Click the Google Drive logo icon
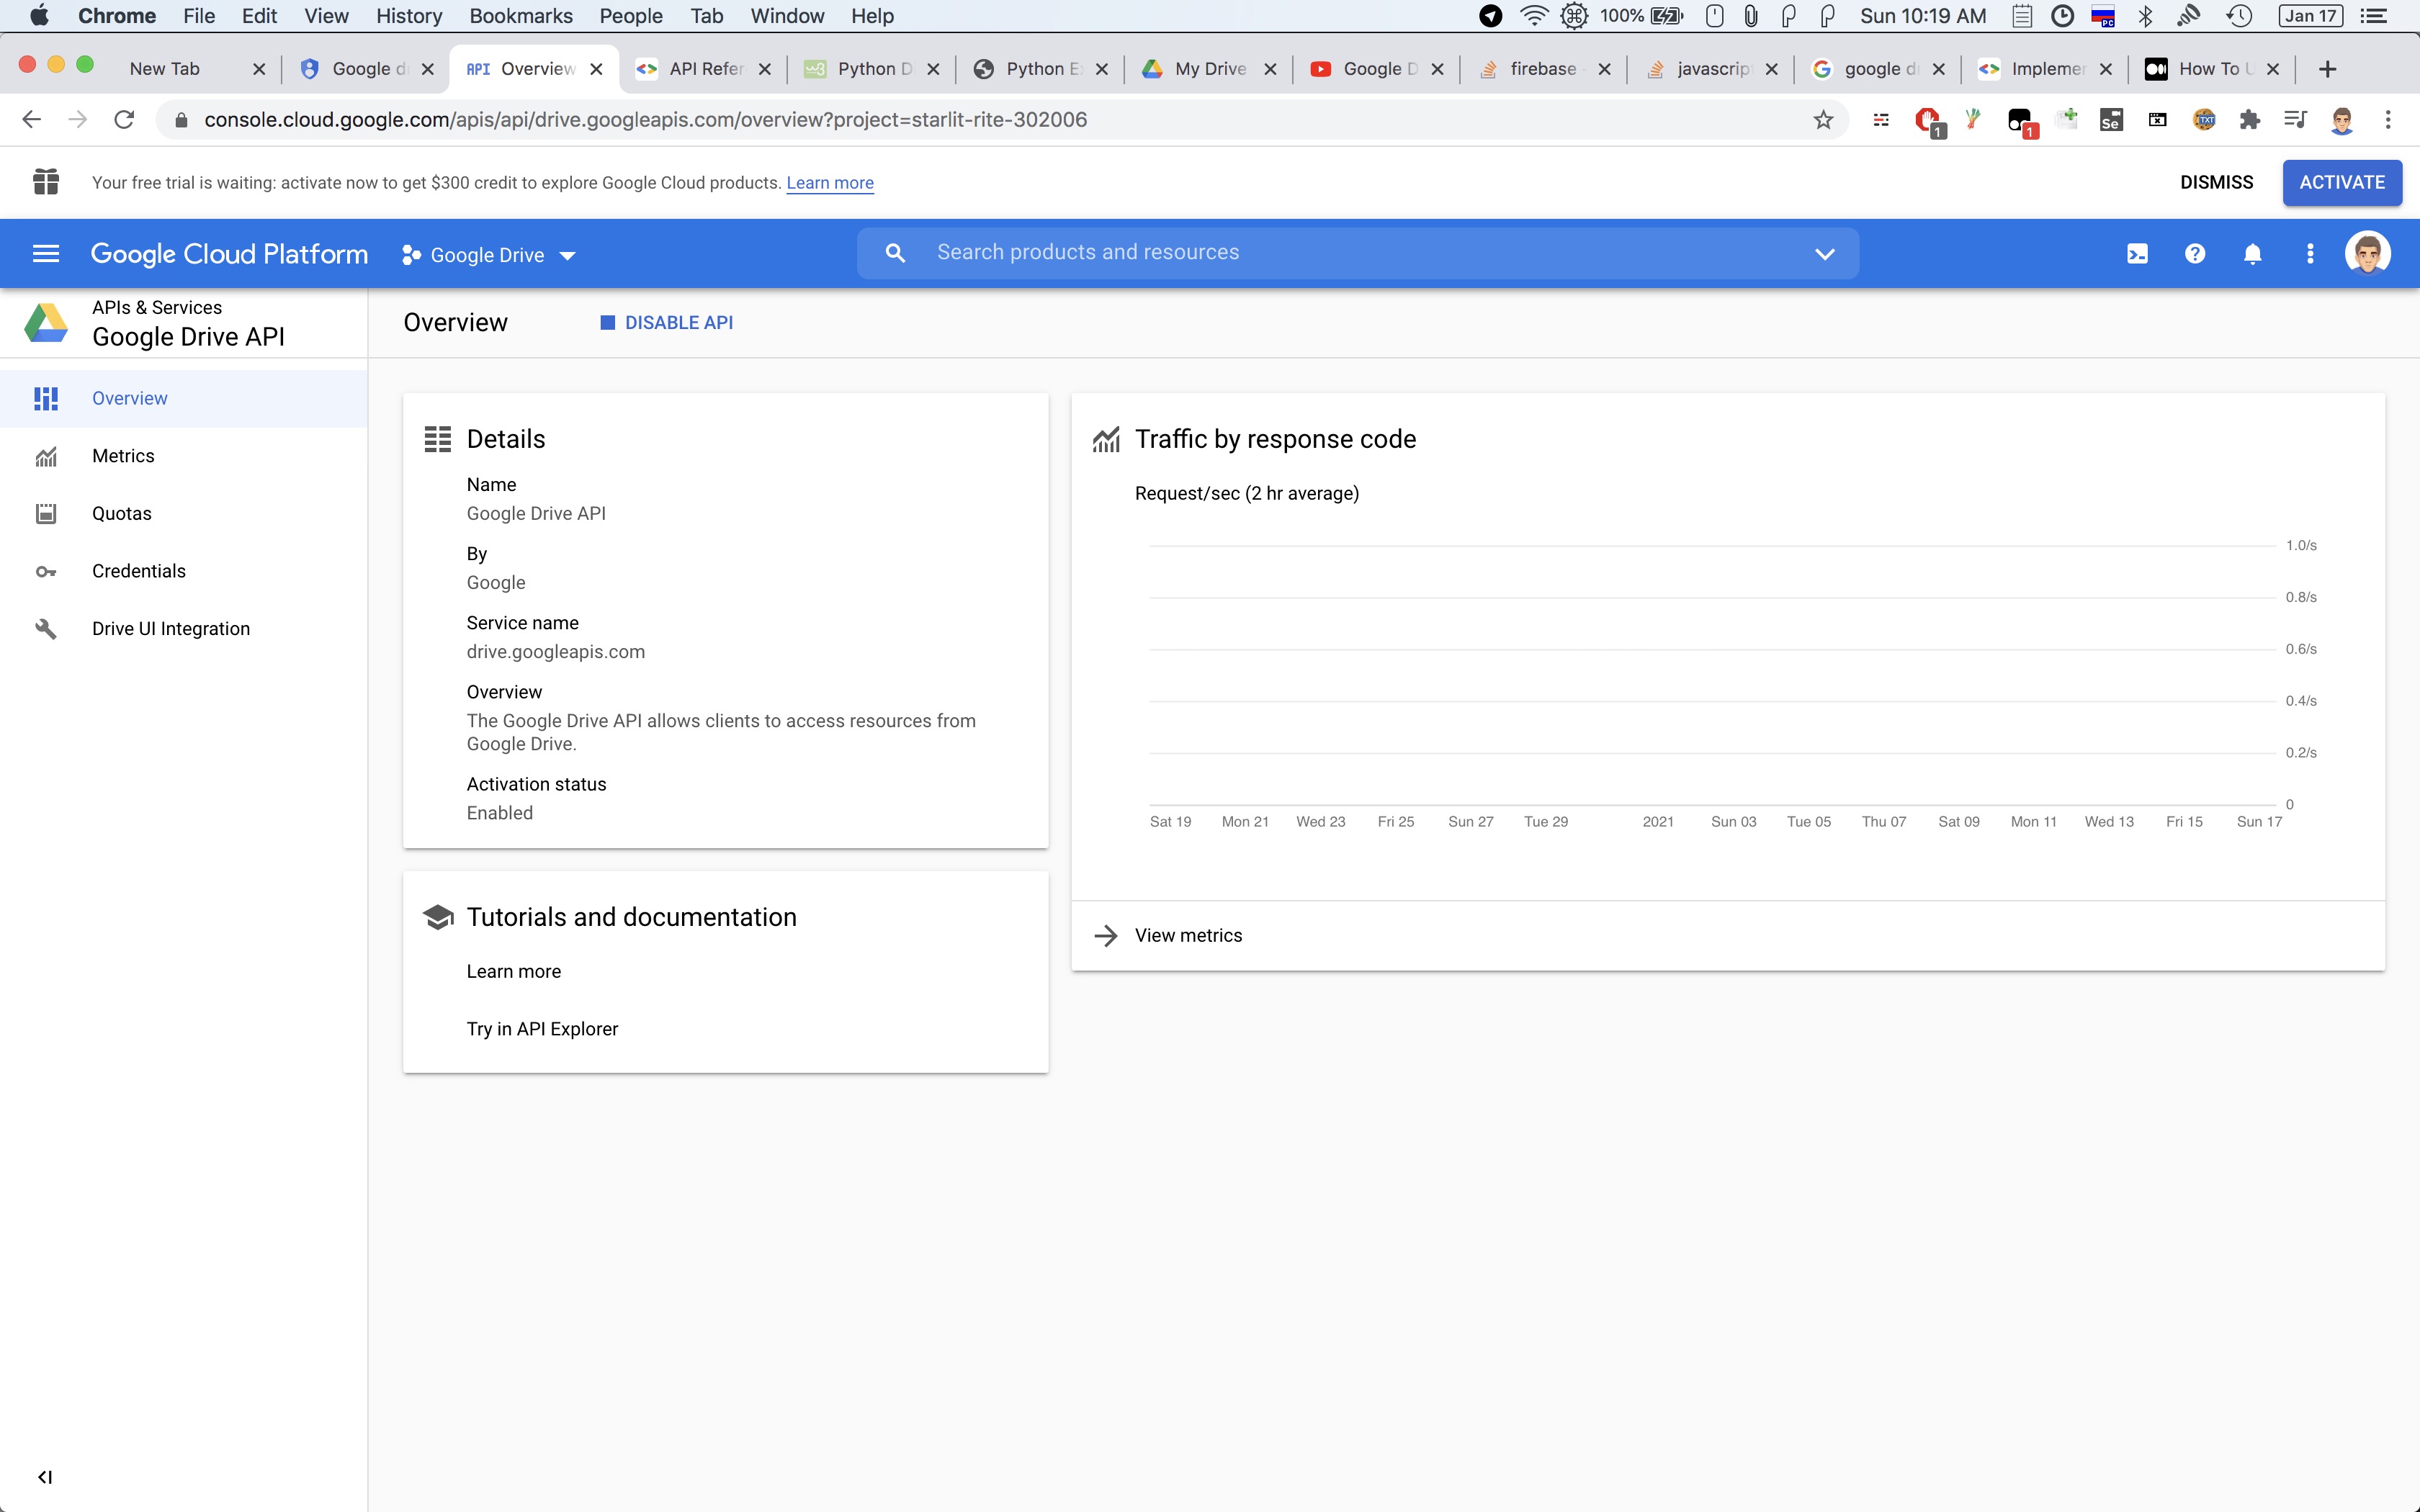This screenshot has height=1512, width=2420. (x=46, y=323)
